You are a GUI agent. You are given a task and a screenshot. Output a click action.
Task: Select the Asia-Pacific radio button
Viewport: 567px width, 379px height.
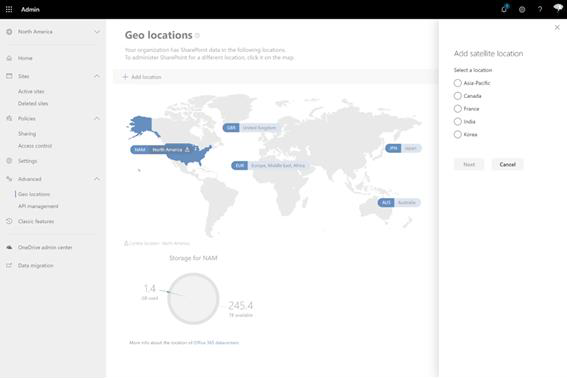[457, 83]
